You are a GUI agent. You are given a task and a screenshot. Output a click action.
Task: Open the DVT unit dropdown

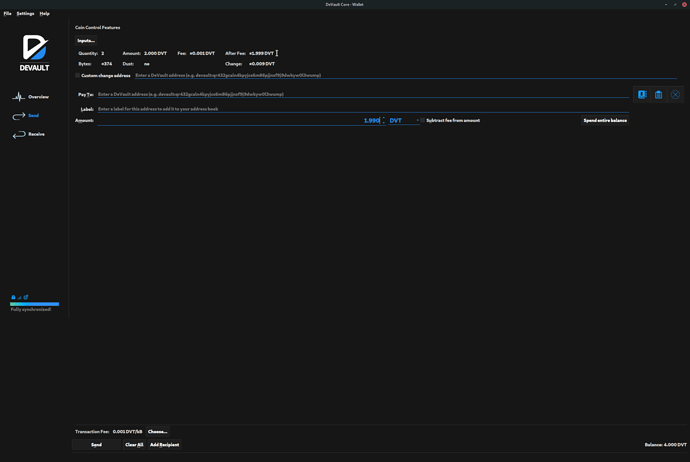click(x=404, y=121)
